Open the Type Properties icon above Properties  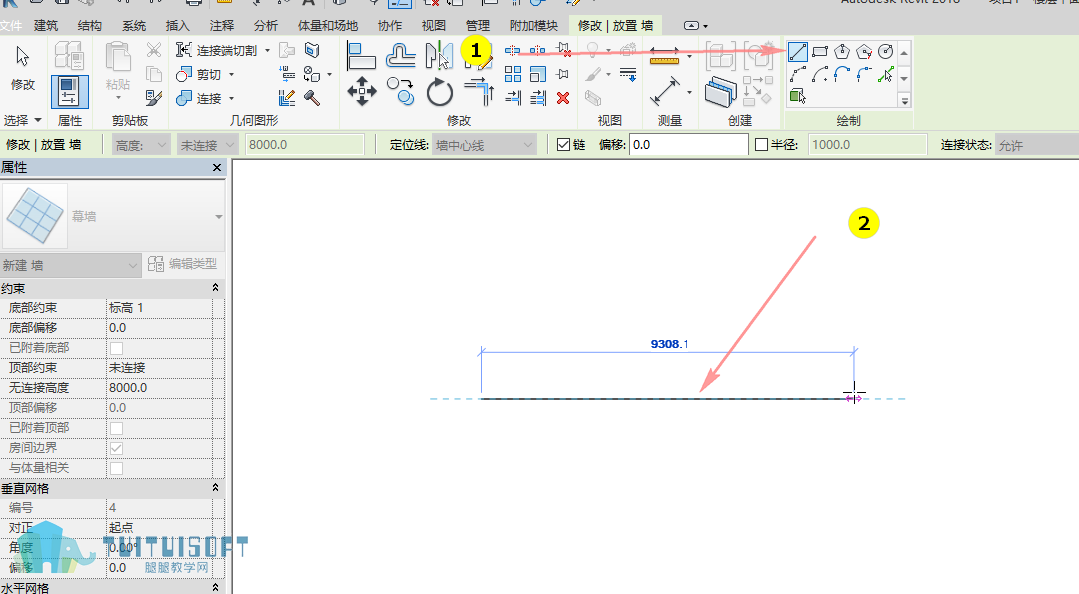click(x=70, y=56)
